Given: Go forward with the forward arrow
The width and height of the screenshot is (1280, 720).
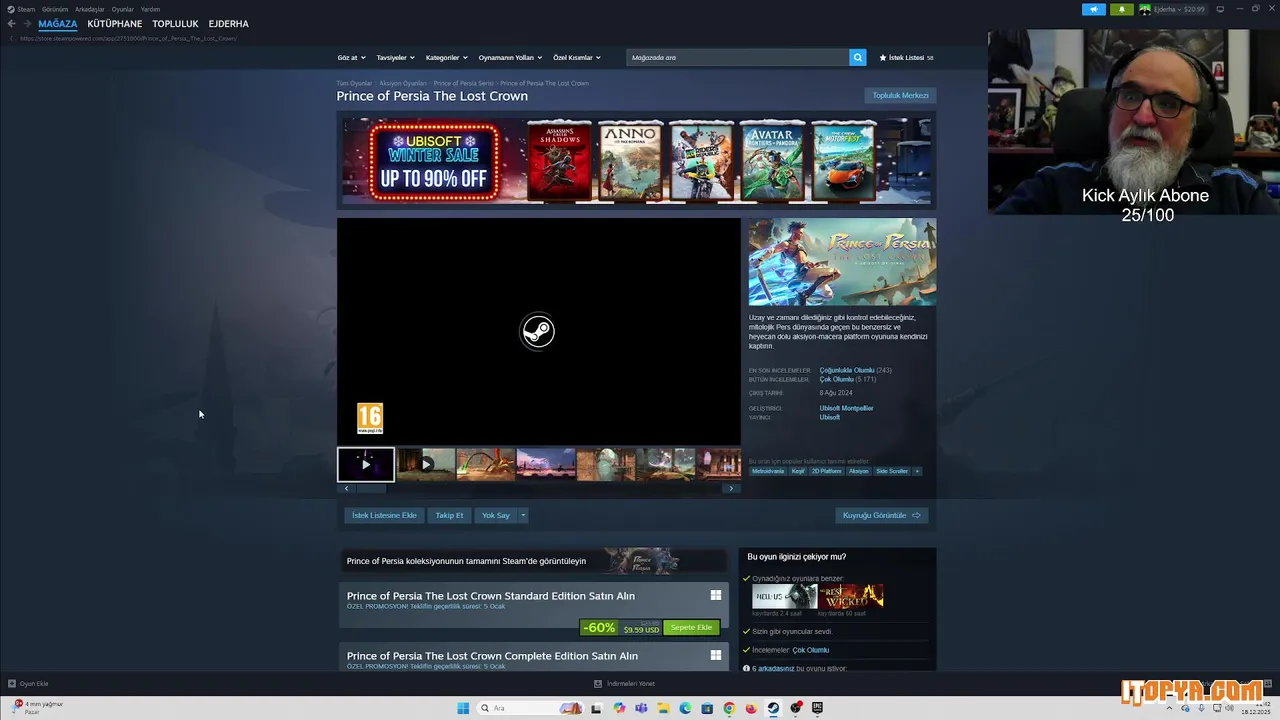Looking at the screenshot, I should click(x=26, y=24).
